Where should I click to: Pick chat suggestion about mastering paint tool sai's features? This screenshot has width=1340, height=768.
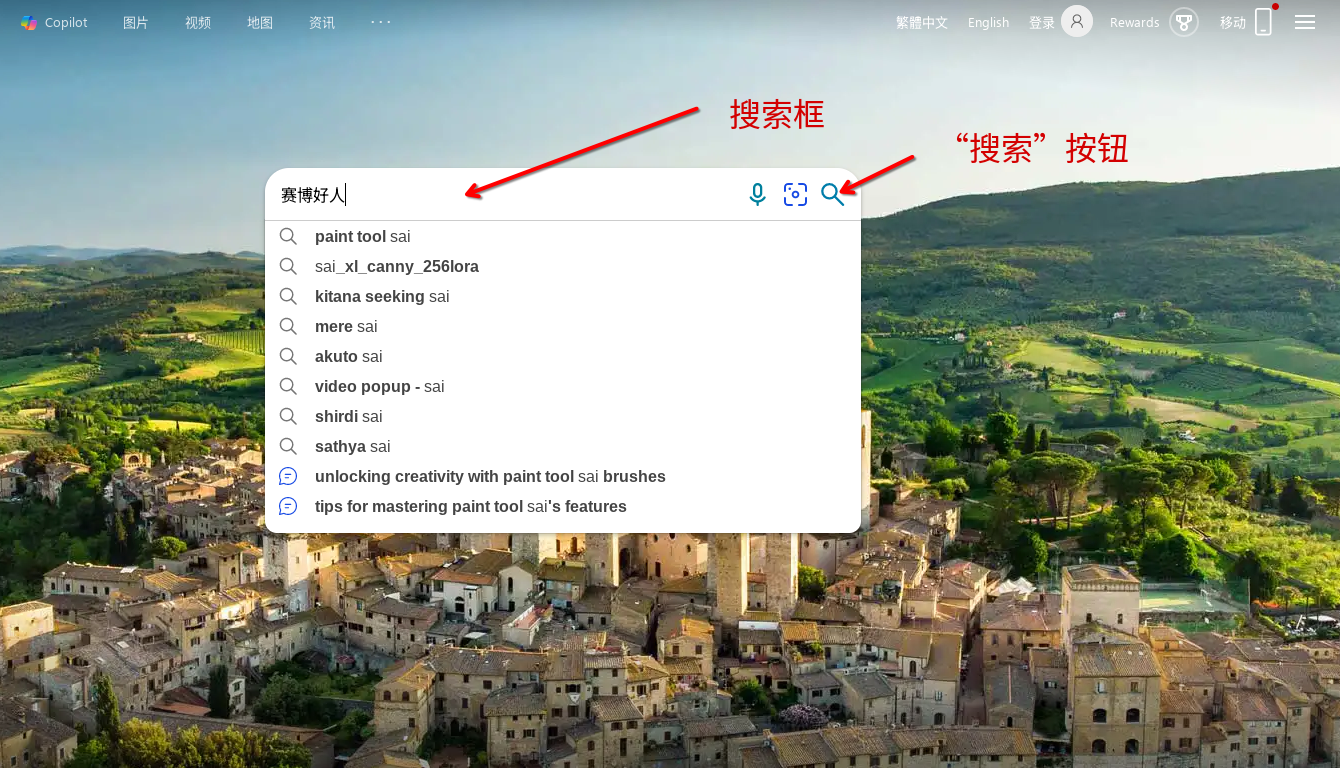[470, 507]
